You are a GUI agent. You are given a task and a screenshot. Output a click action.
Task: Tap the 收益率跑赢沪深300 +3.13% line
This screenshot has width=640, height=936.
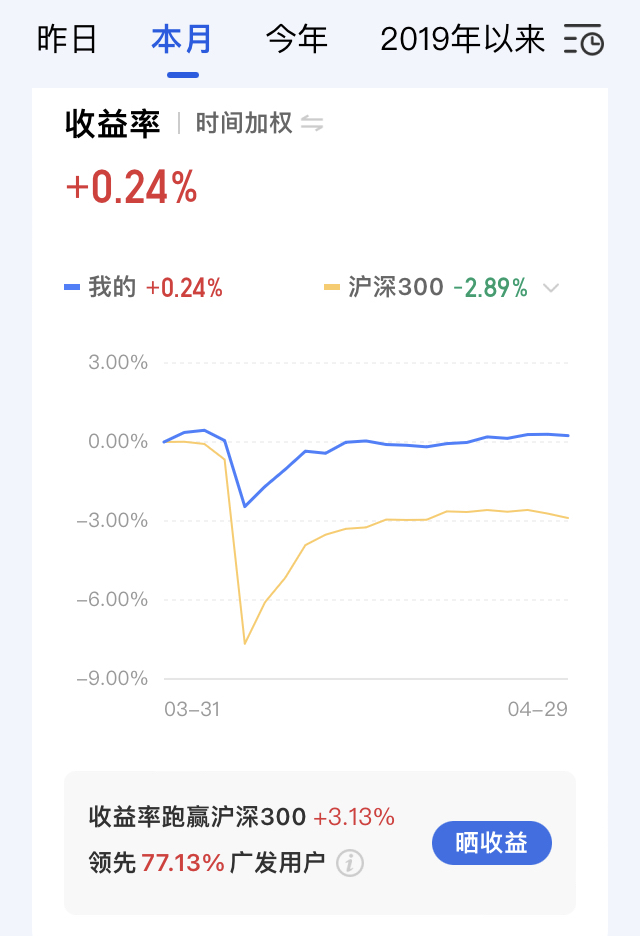click(x=241, y=817)
